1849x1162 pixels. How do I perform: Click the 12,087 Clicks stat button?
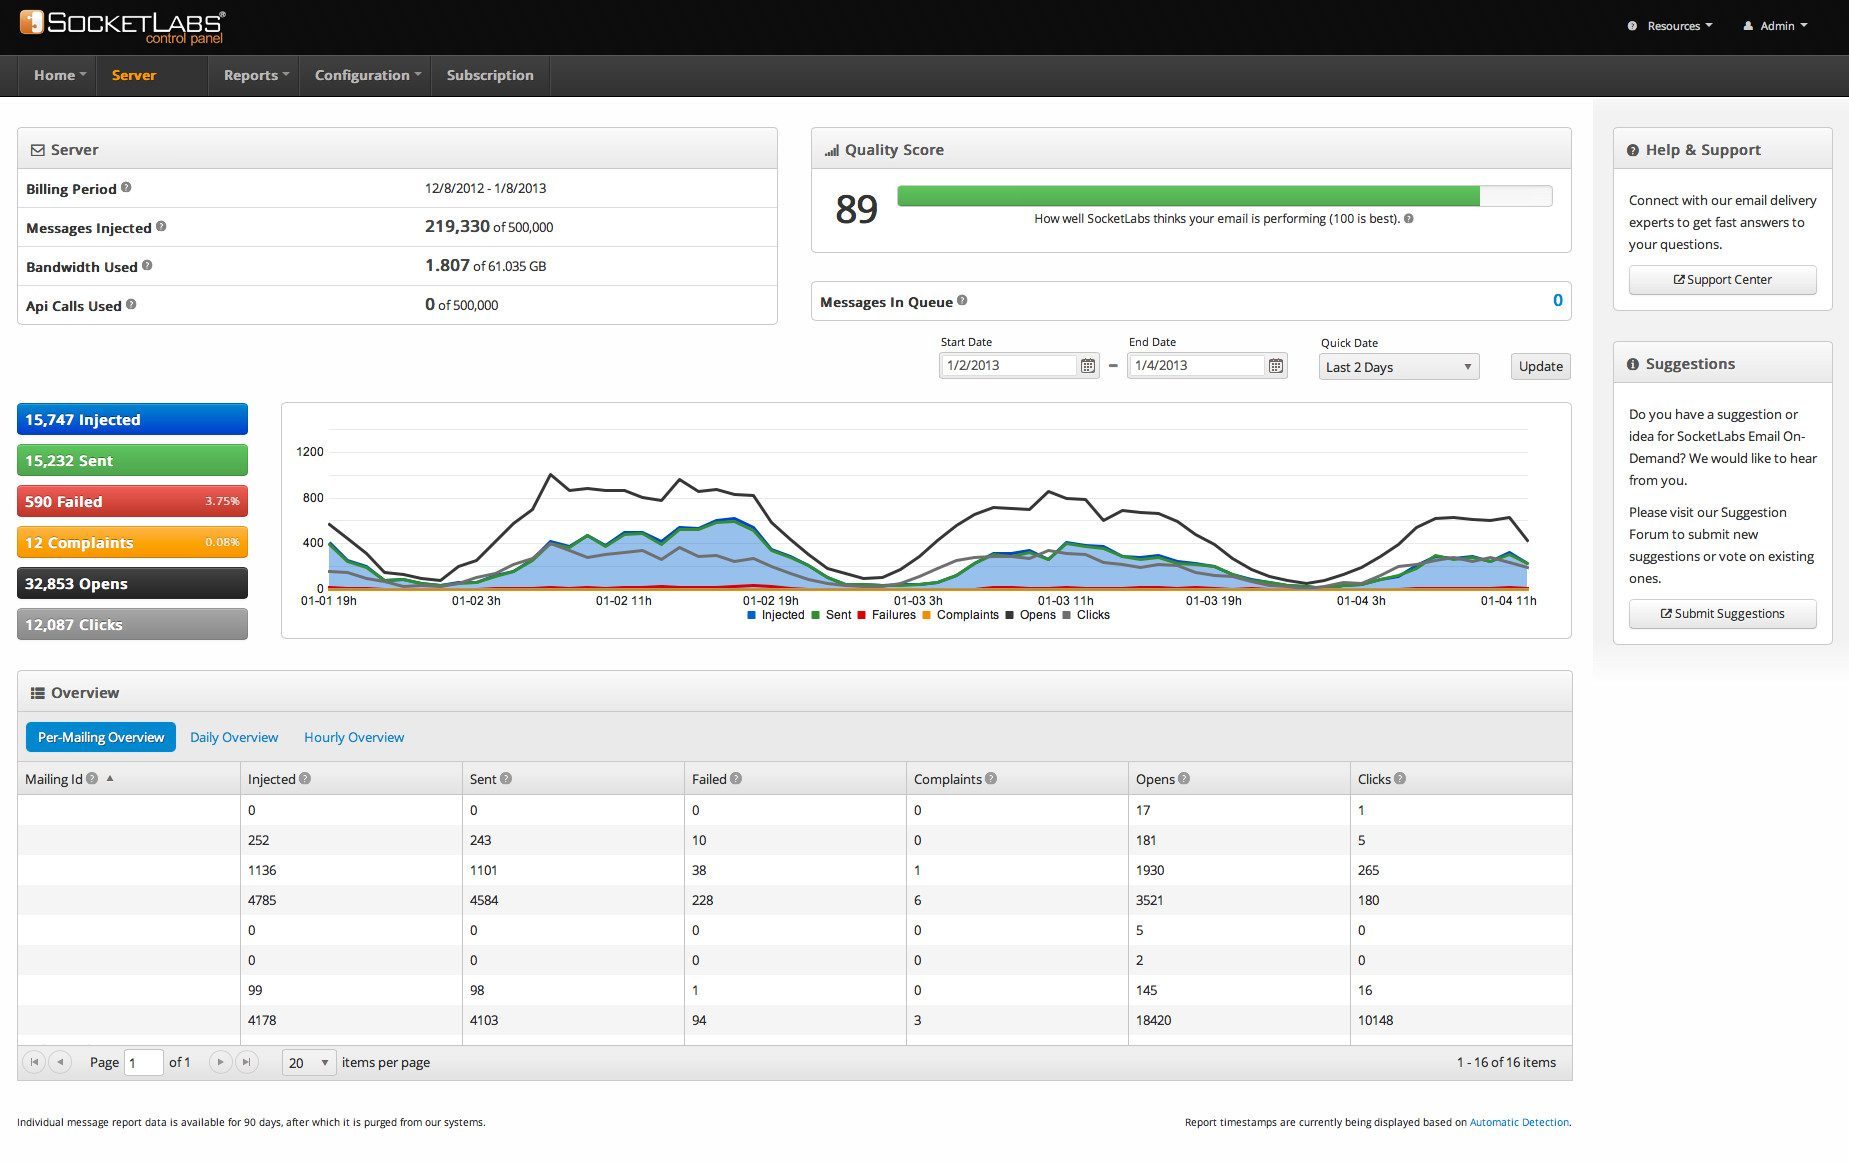[x=132, y=624]
